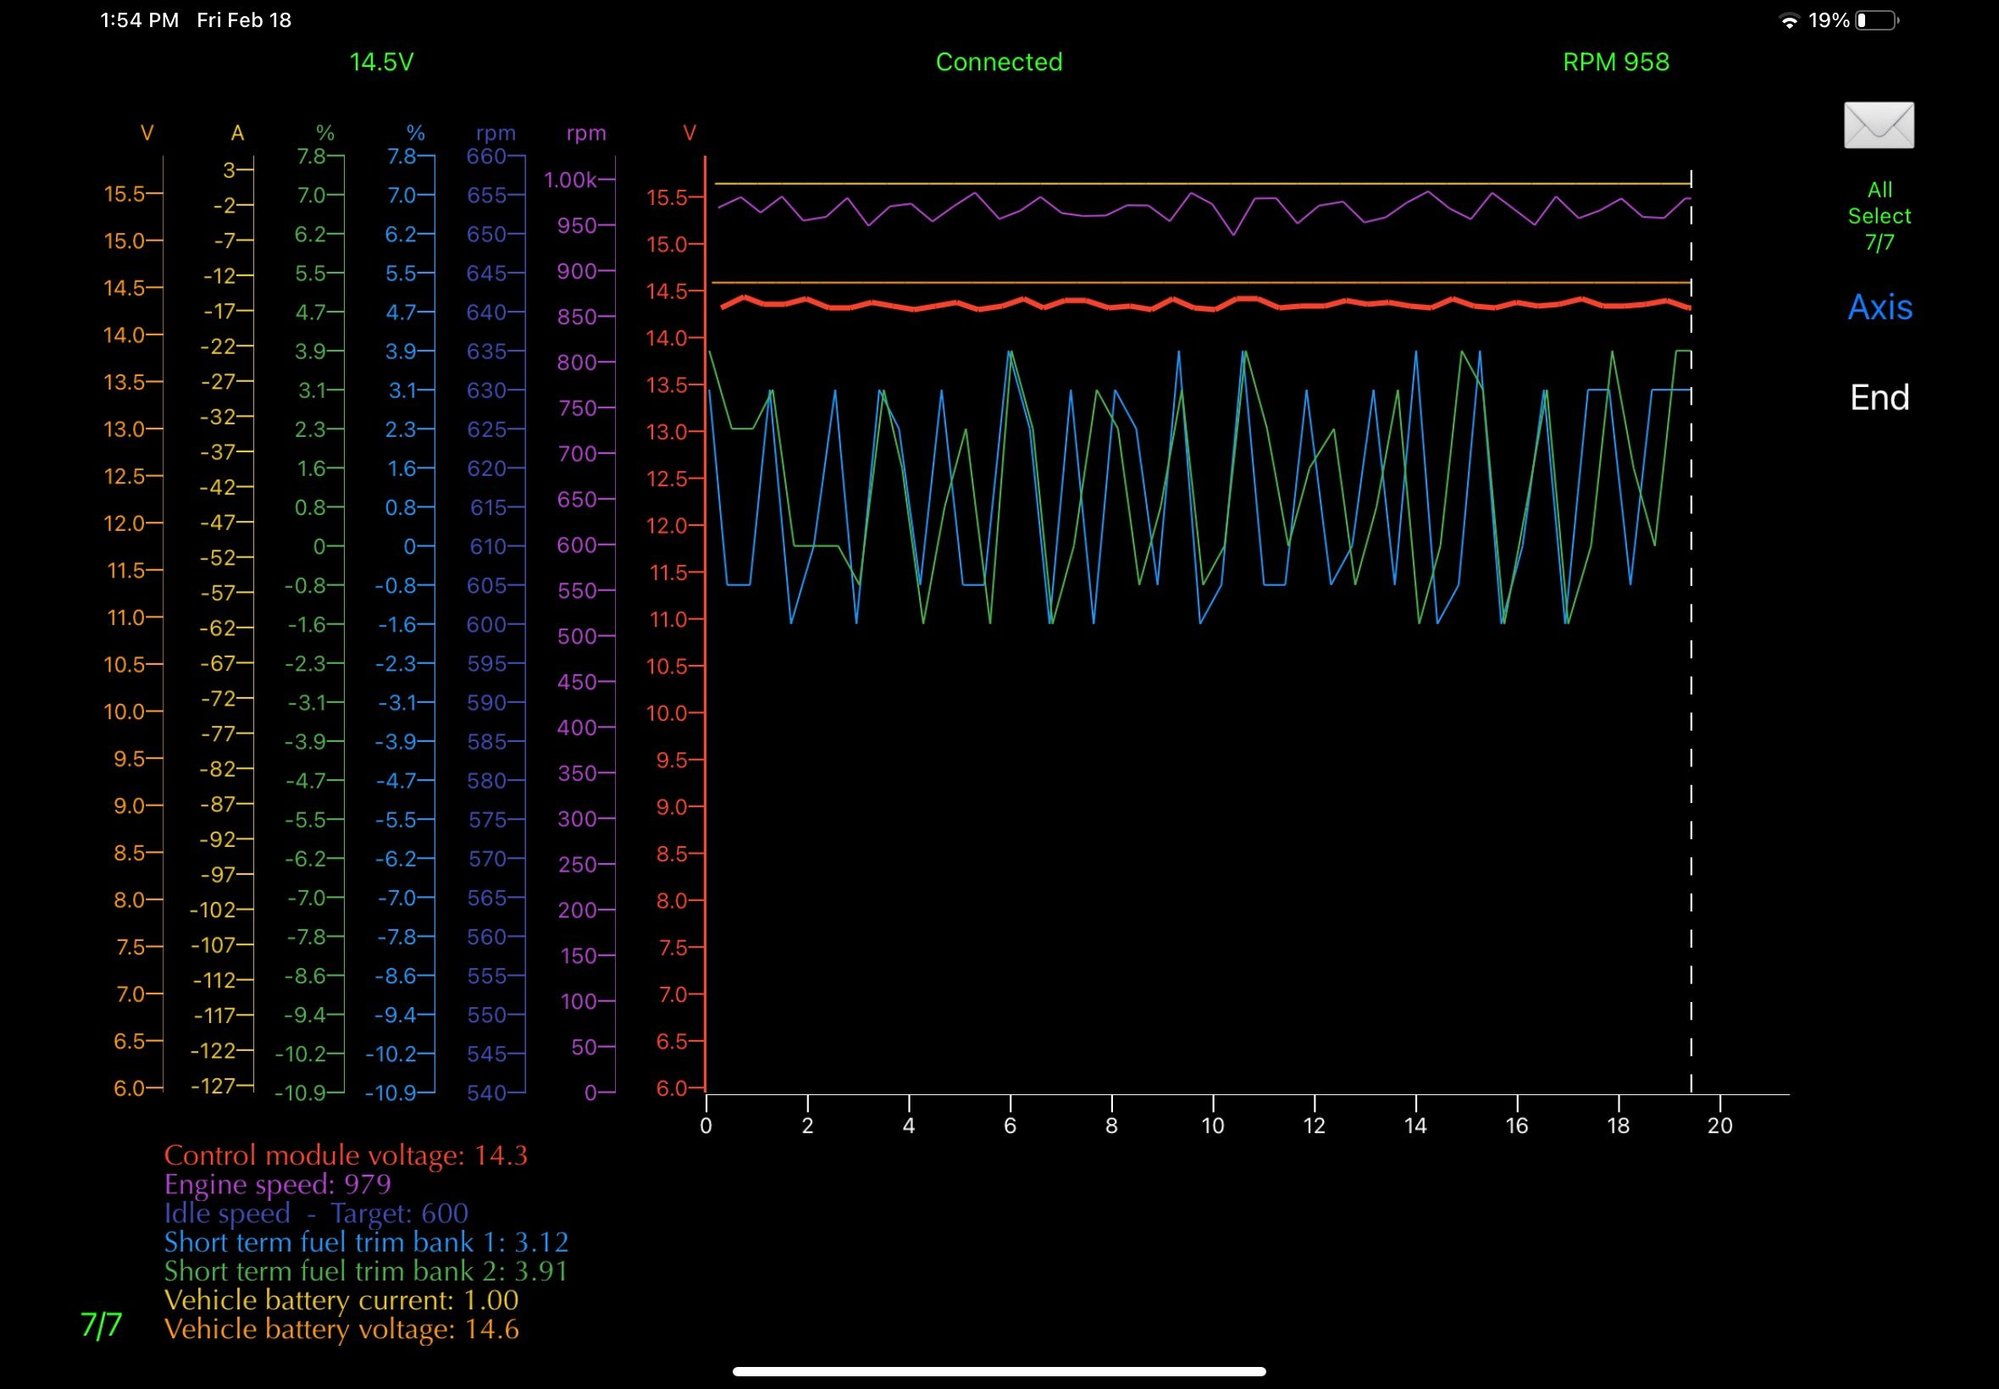Image resolution: width=1999 pixels, height=1389 pixels.
Task: Tap Vehicle battery current legend entry
Action: [x=340, y=1300]
